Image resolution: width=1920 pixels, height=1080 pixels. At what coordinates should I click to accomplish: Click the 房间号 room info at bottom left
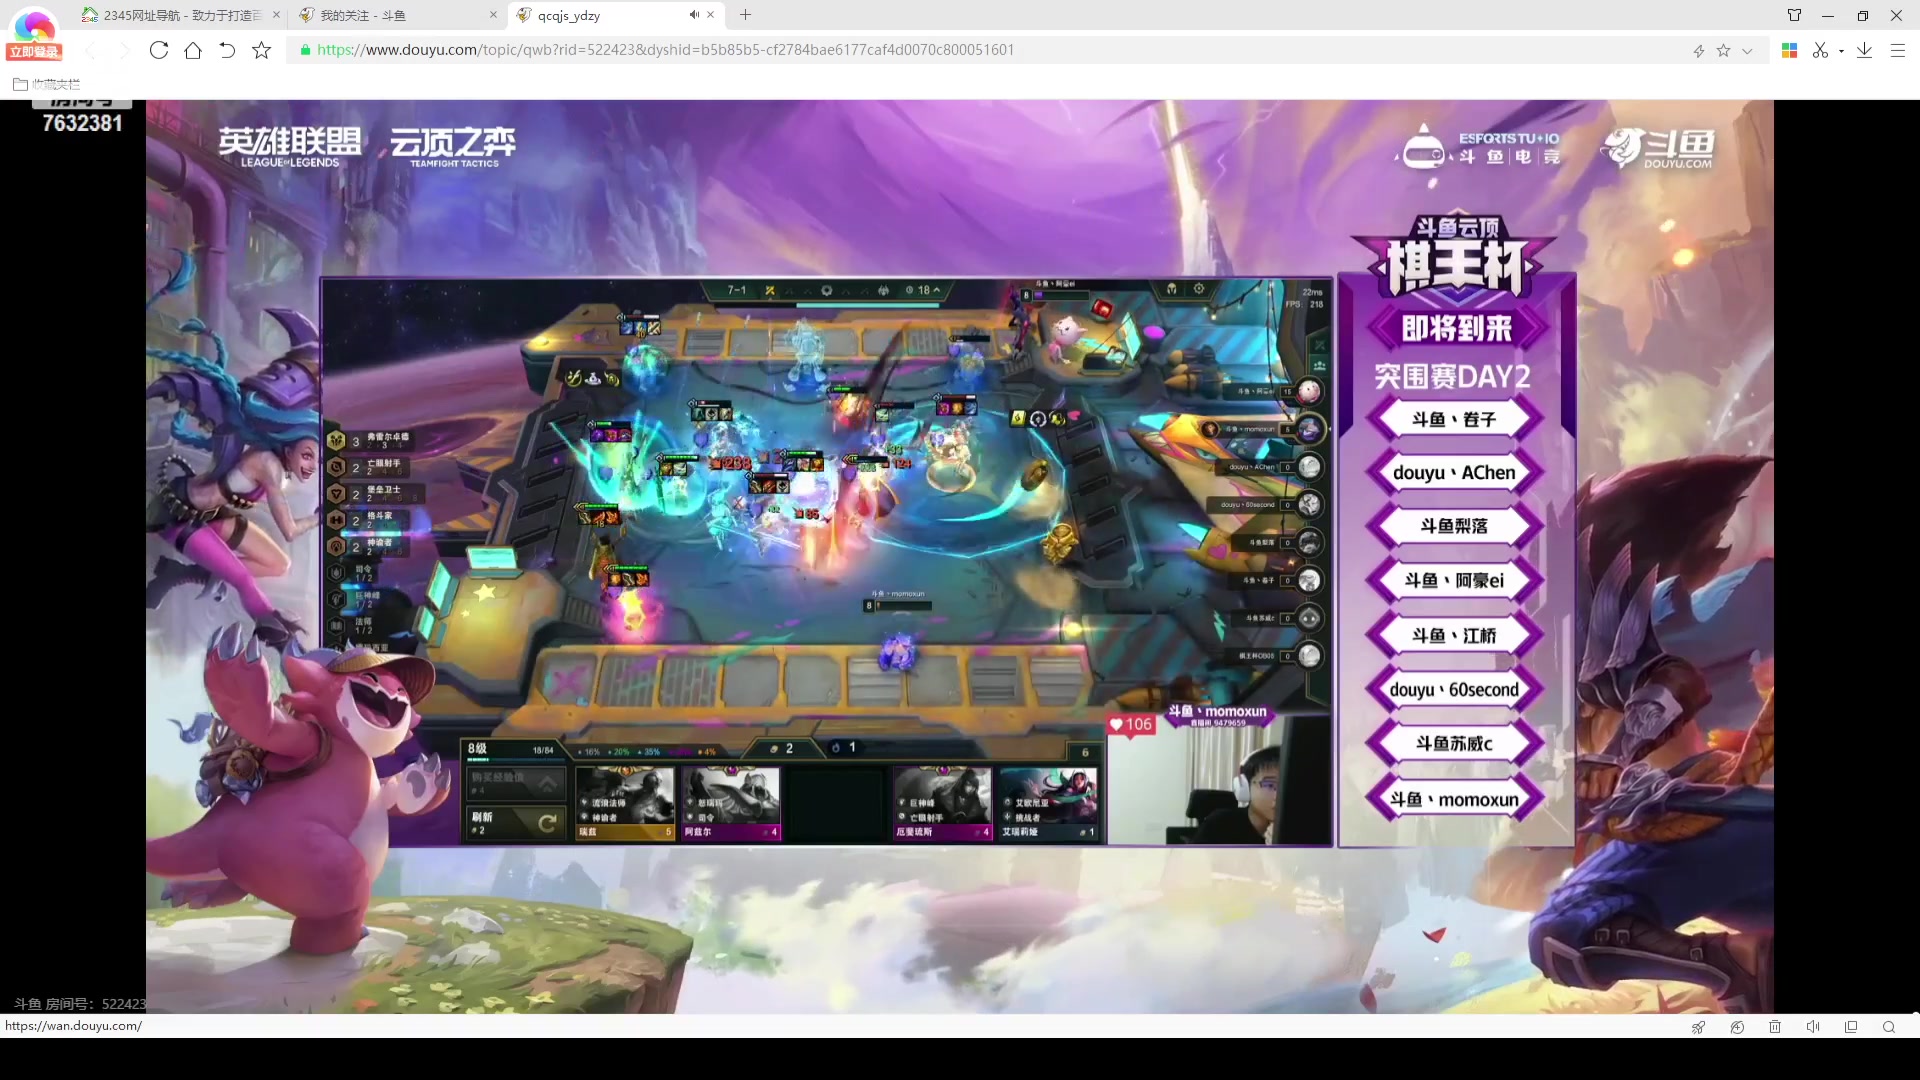point(80,1003)
